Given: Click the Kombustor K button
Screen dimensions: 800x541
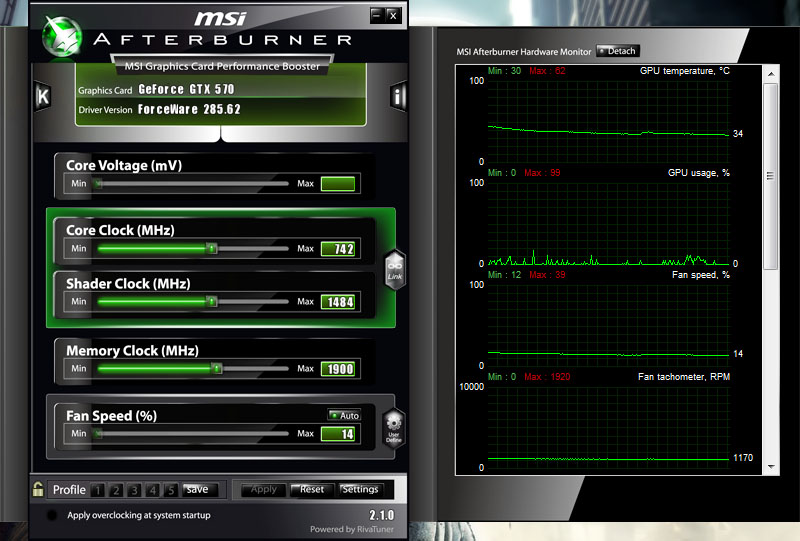Looking at the screenshot, I should point(43,96).
